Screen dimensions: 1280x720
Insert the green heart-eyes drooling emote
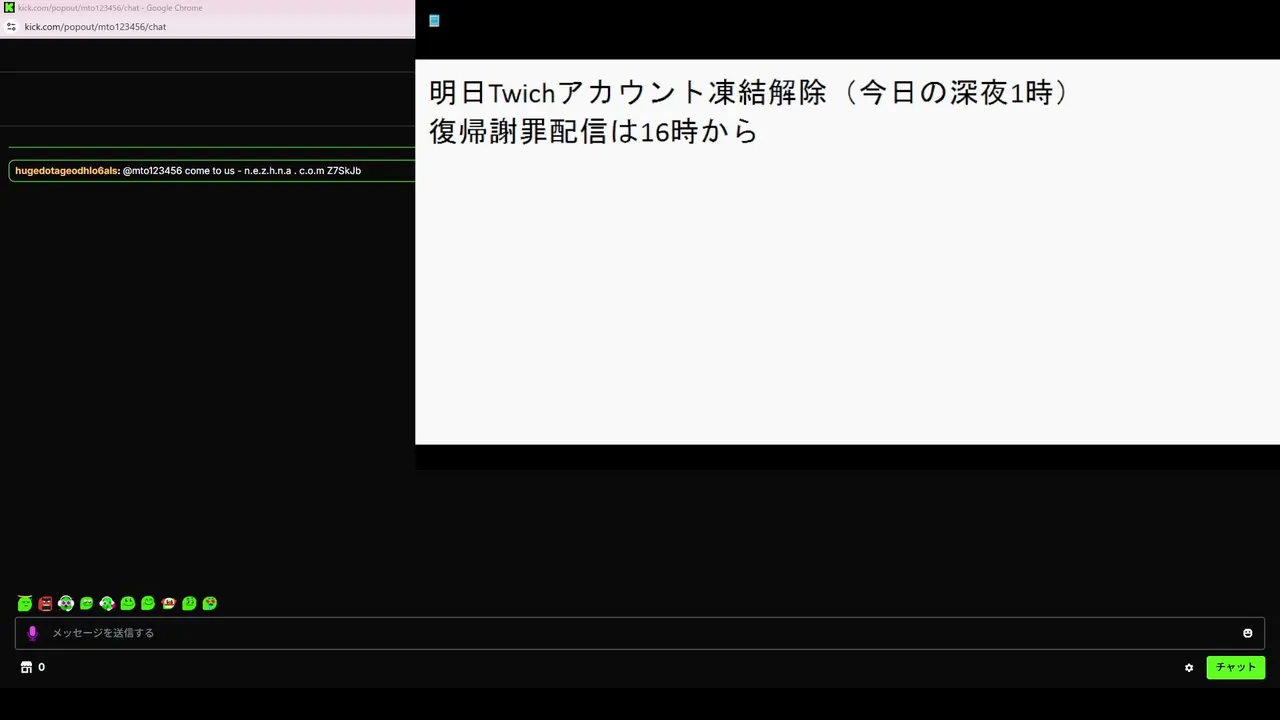[x=210, y=603]
